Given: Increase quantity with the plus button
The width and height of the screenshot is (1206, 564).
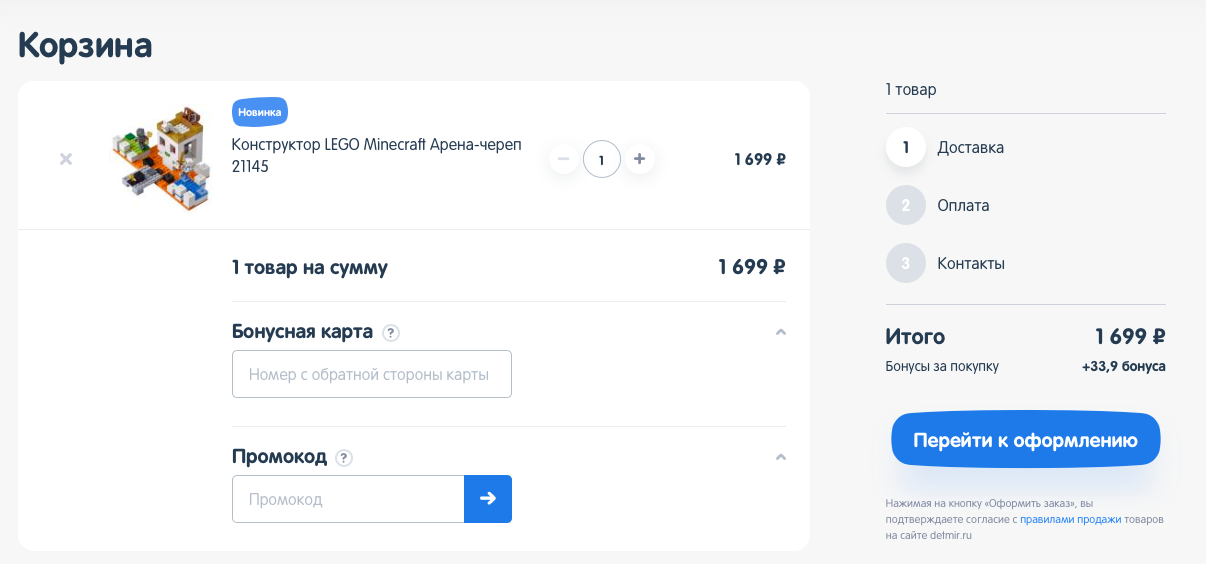Looking at the screenshot, I should click(x=640, y=158).
